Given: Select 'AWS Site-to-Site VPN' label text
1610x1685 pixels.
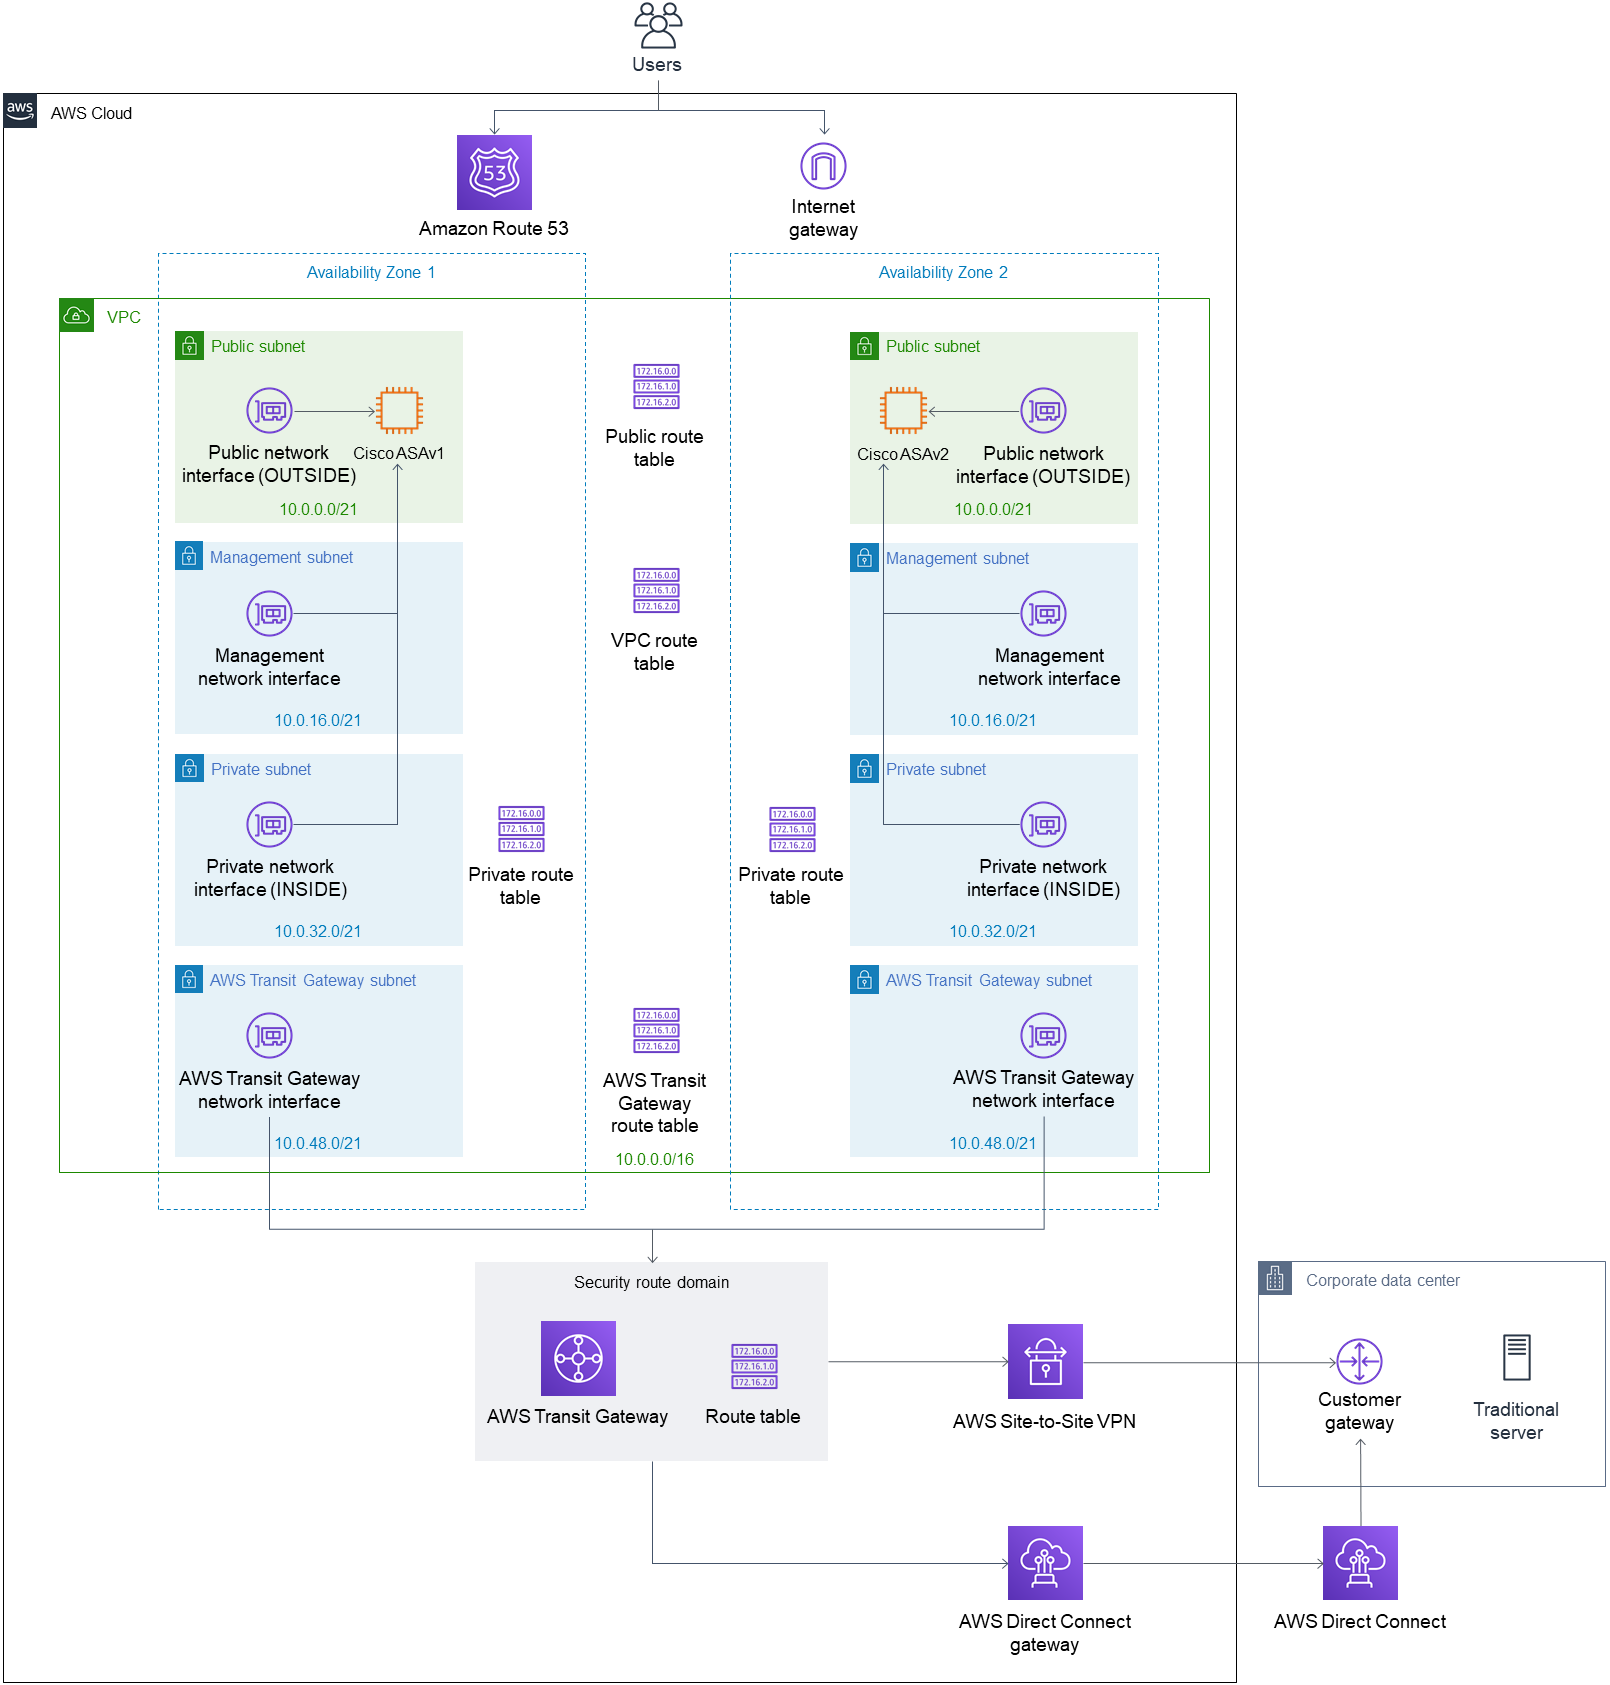Looking at the screenshot, I should pyautogui.click(x=1044, y=1421).
